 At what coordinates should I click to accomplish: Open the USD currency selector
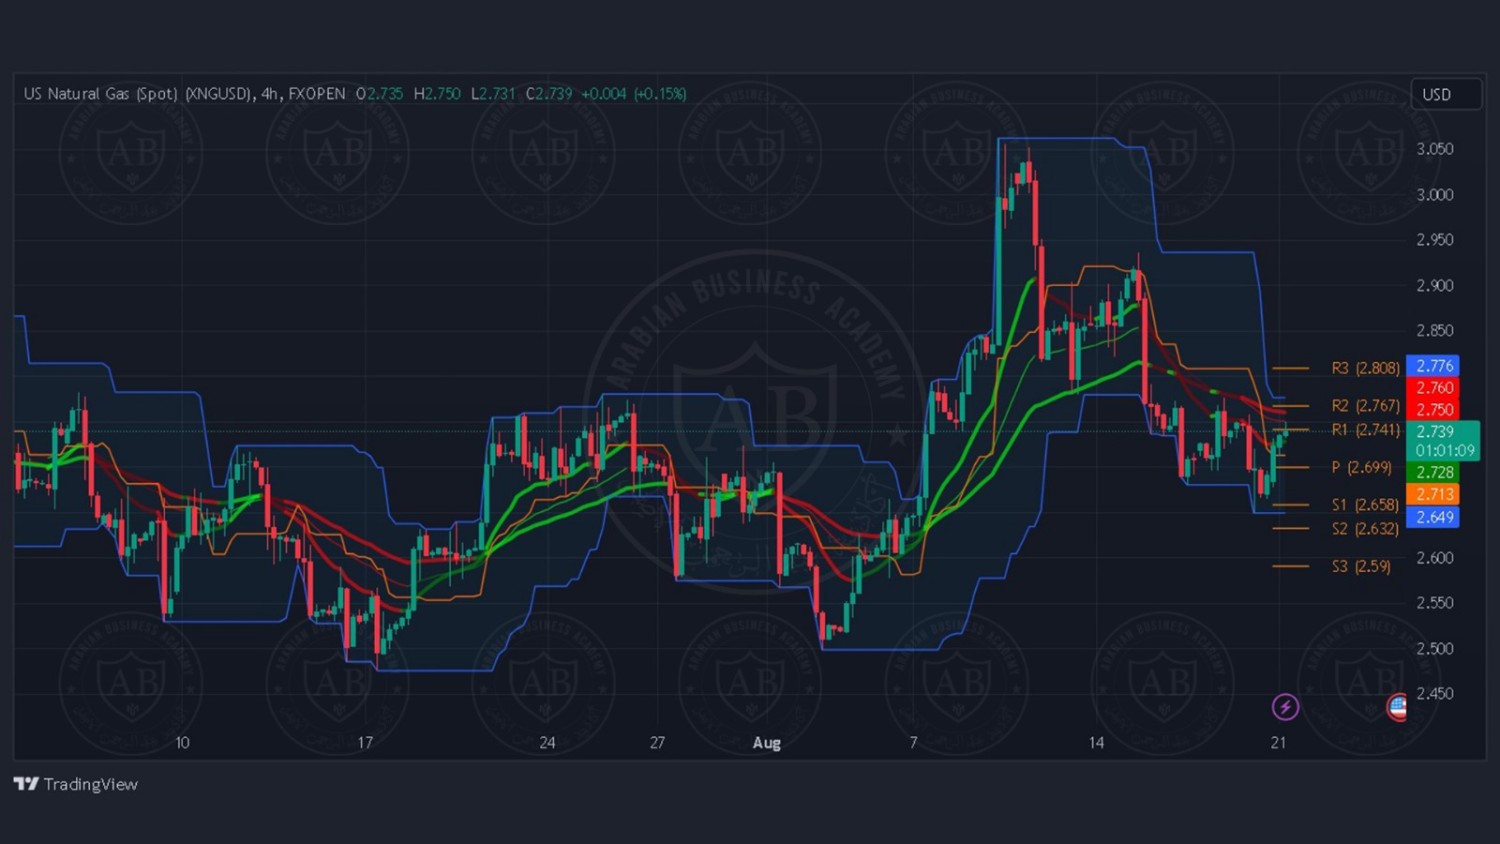click(x=1445, y=94)
